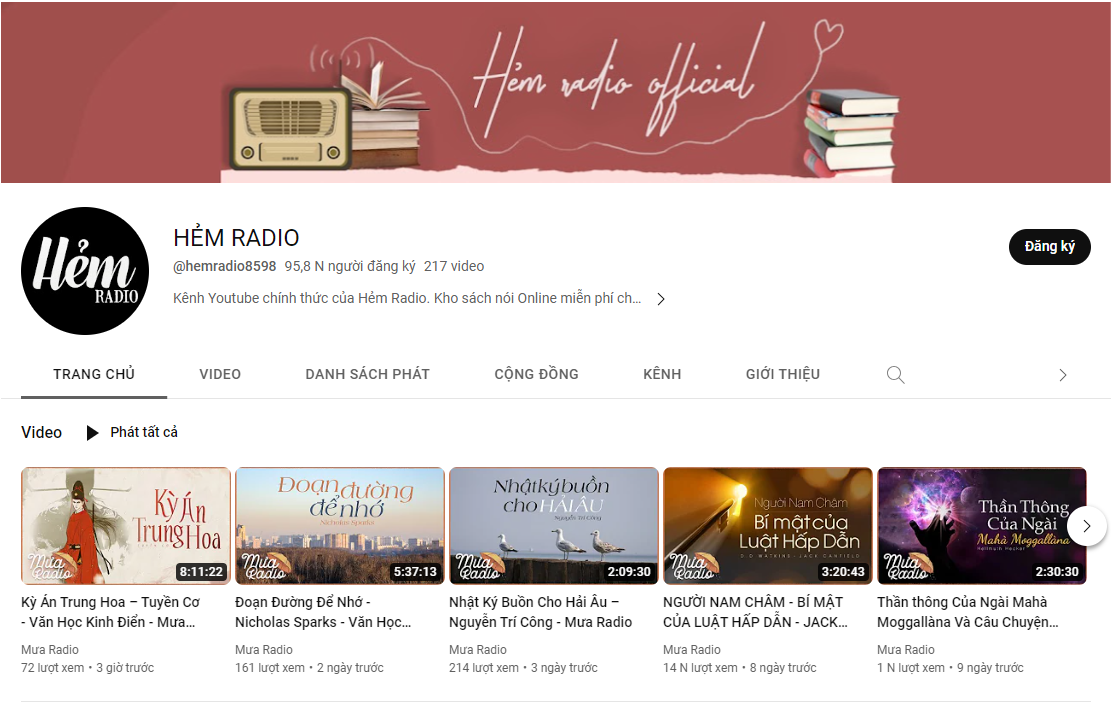1112x714 pixels.
Task: Click the Phát tất cả play icon
Action: 92,433
